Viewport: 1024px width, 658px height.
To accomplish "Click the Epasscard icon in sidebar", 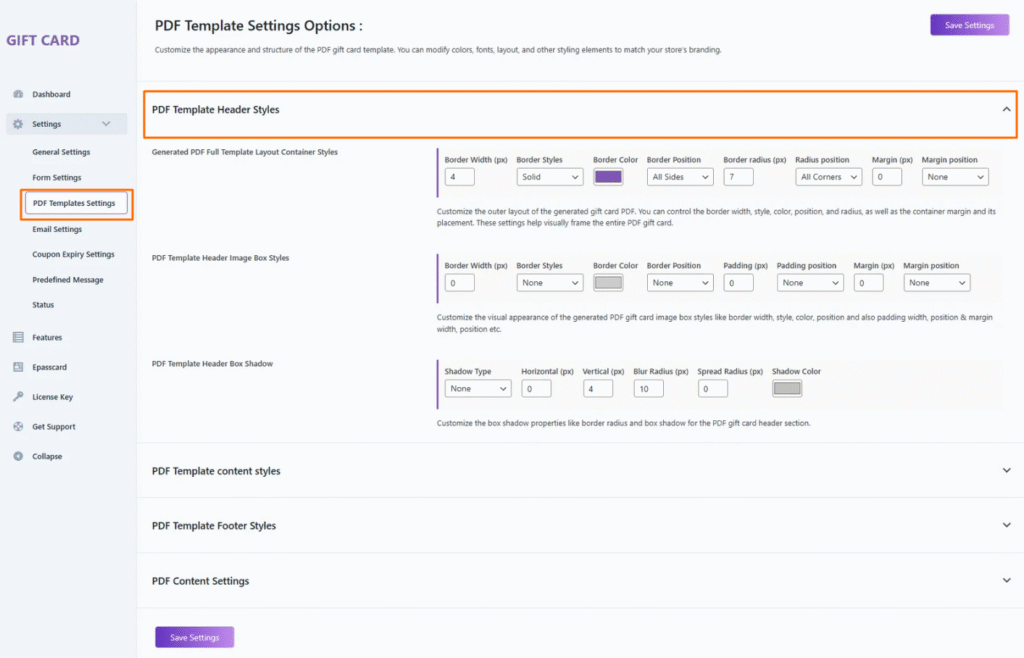I will click(x=18, y=367).
